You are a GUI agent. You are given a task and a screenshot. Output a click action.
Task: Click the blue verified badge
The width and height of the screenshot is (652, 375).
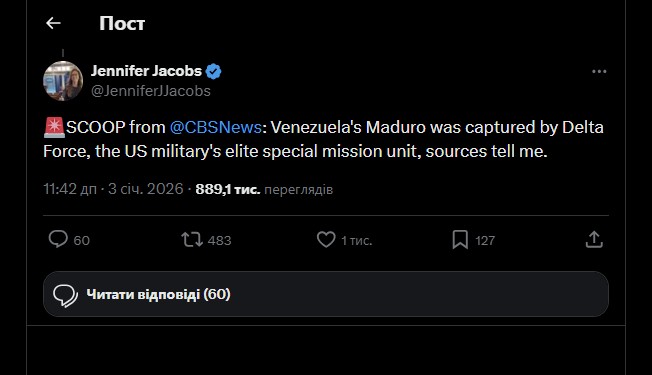tap(214, 72)
